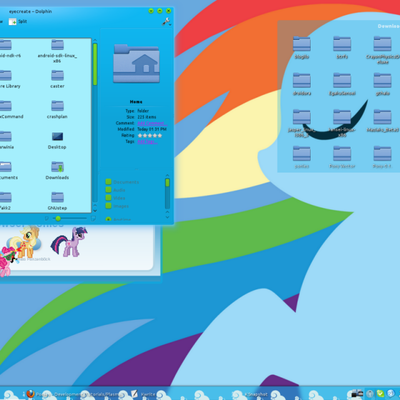Select the Anytime radio option
This screenshot has height=400, width=400.
[108, 219]
